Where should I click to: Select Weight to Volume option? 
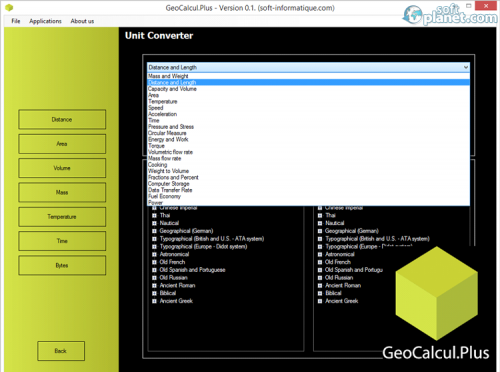coord(308,171)
